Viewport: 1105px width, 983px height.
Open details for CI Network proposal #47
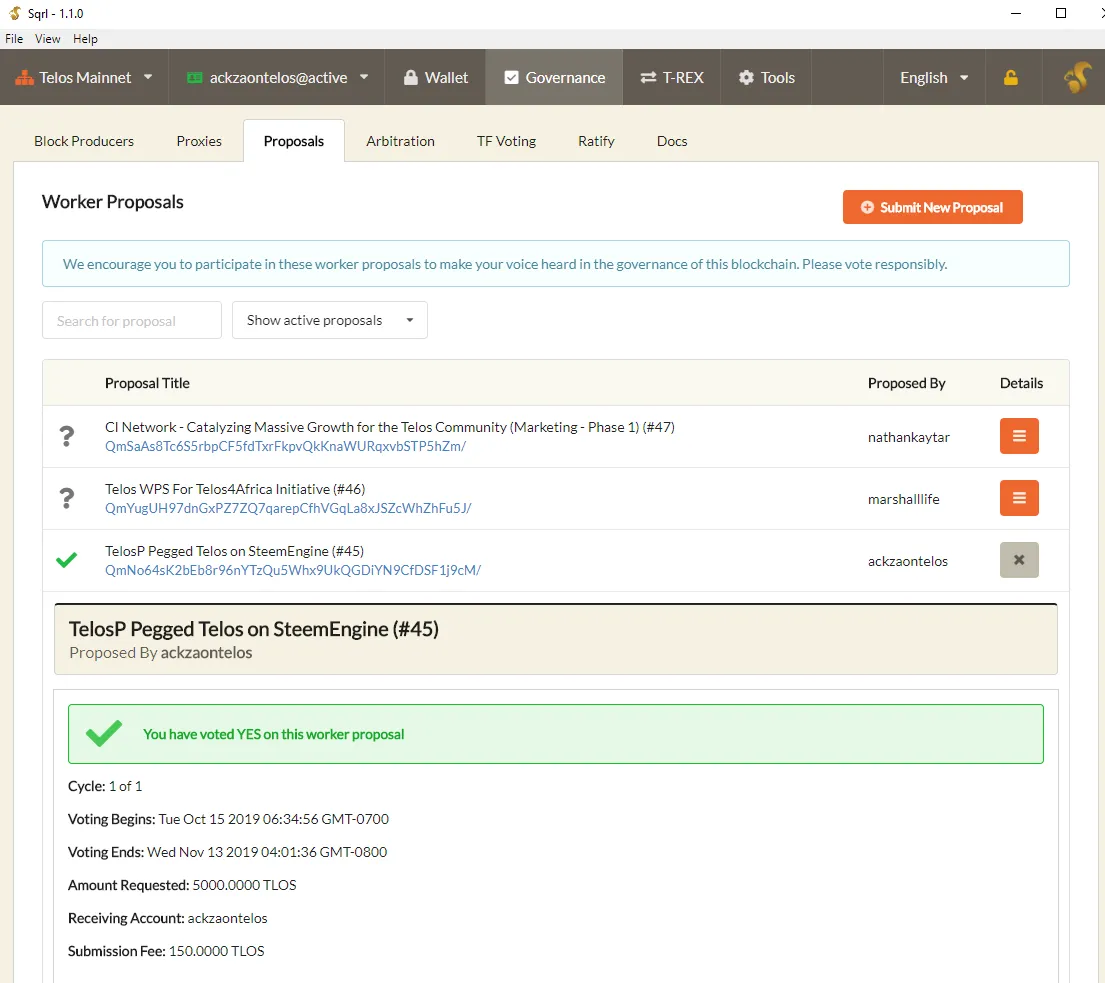point(1018,436)
